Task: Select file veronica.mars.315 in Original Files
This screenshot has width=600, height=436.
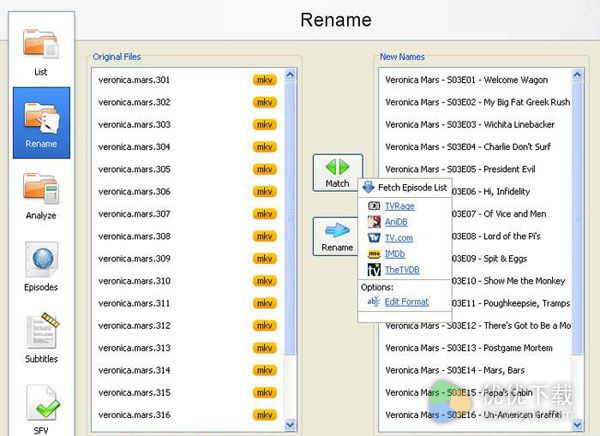Action: coord(188,392)
